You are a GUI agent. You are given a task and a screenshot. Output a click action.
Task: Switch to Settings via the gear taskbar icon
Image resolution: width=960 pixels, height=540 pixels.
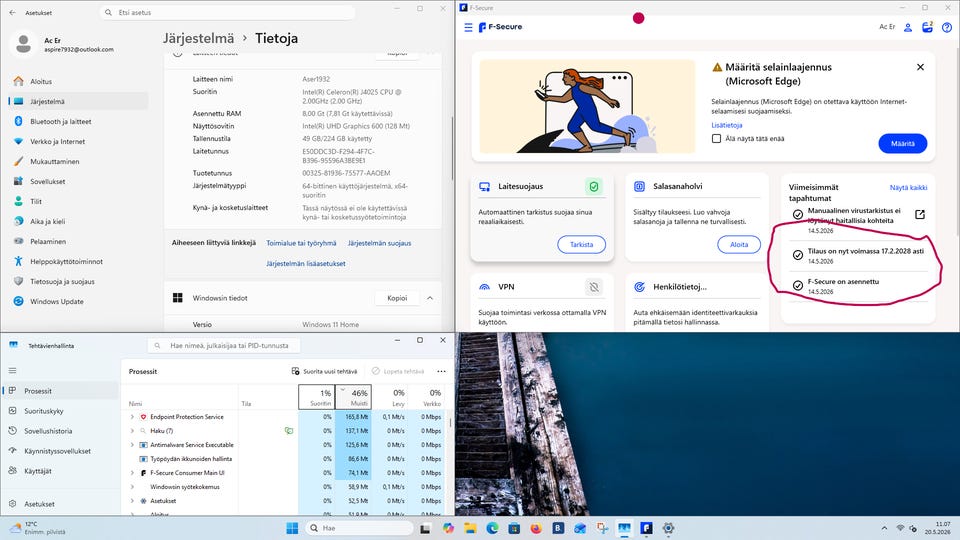point(669,528)
